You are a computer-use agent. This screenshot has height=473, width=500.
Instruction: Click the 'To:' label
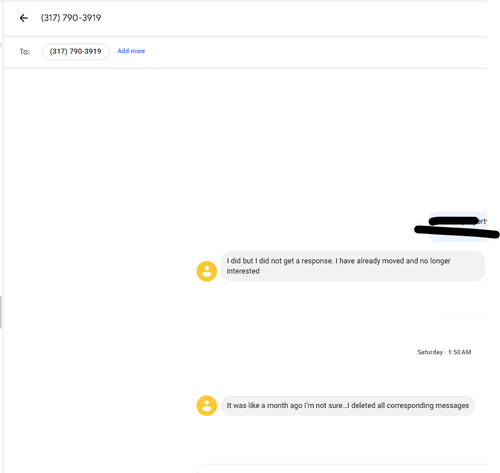25,52
